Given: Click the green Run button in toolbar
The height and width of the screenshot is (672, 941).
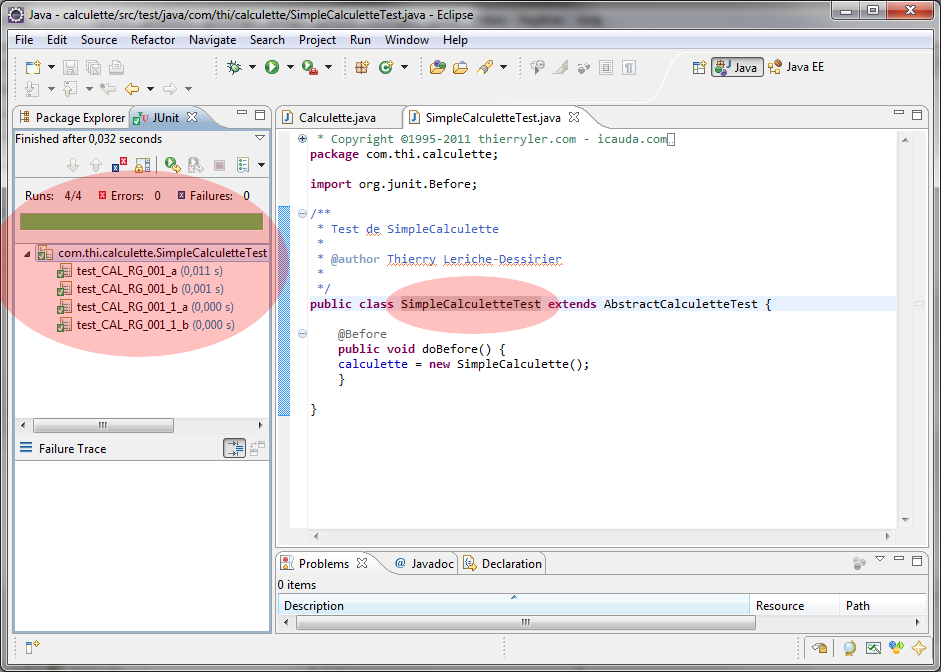Looking at the screenshot, I should coord(271,67).
